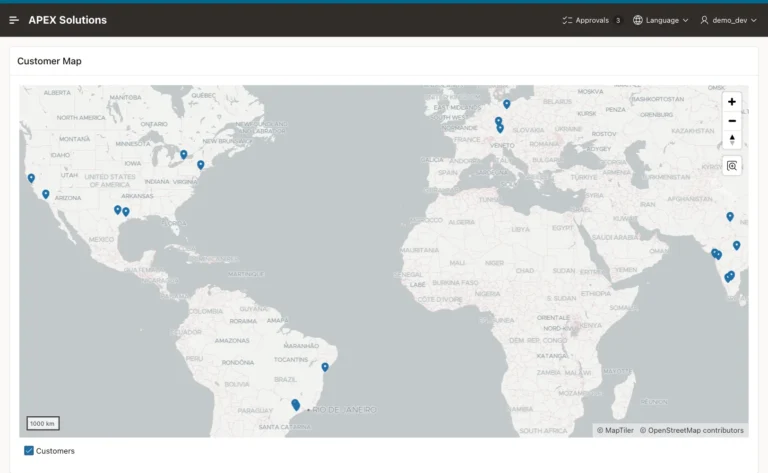Select the eastern India marker
Screen dimensions: 768x473
736,245
